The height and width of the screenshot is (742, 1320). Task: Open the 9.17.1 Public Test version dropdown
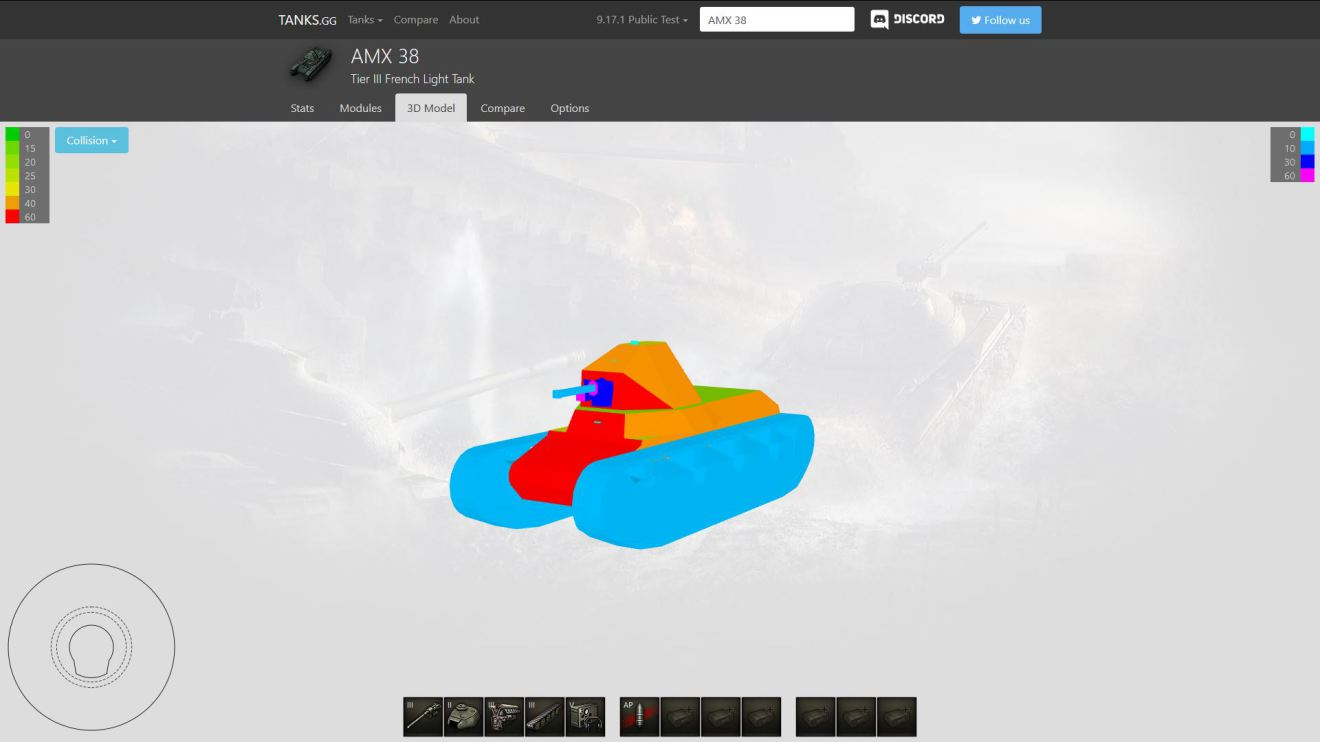642,20
